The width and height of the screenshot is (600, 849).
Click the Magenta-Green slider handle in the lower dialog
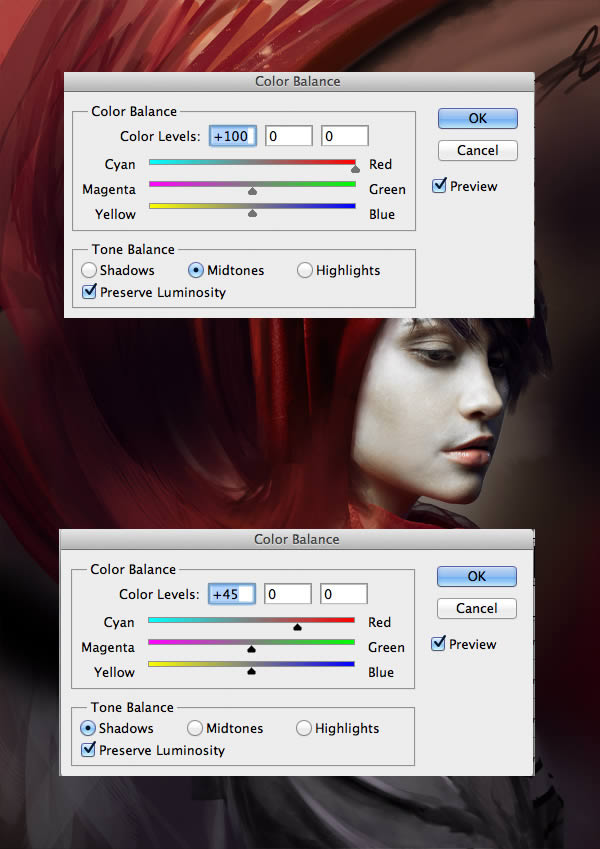[x=251, y=649]
